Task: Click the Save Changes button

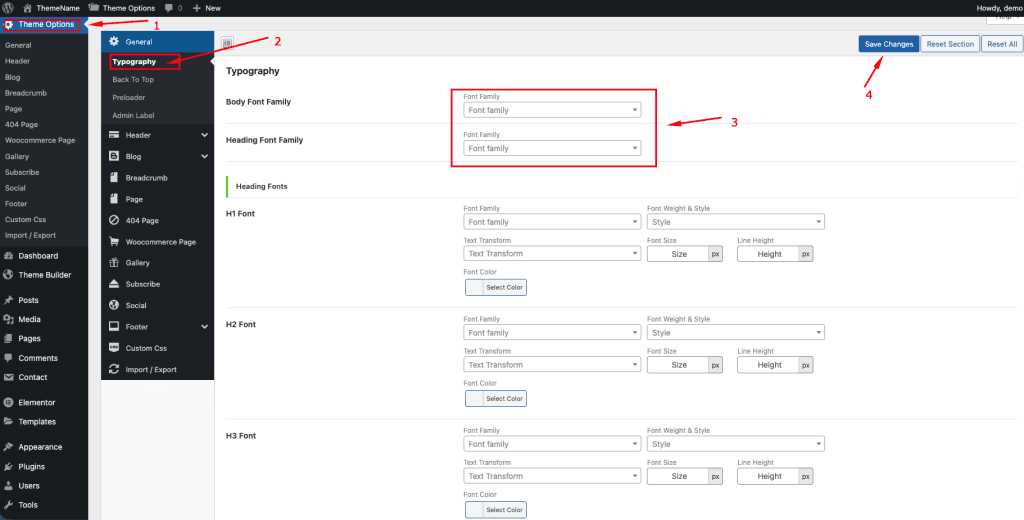Action: click(889, 44)
